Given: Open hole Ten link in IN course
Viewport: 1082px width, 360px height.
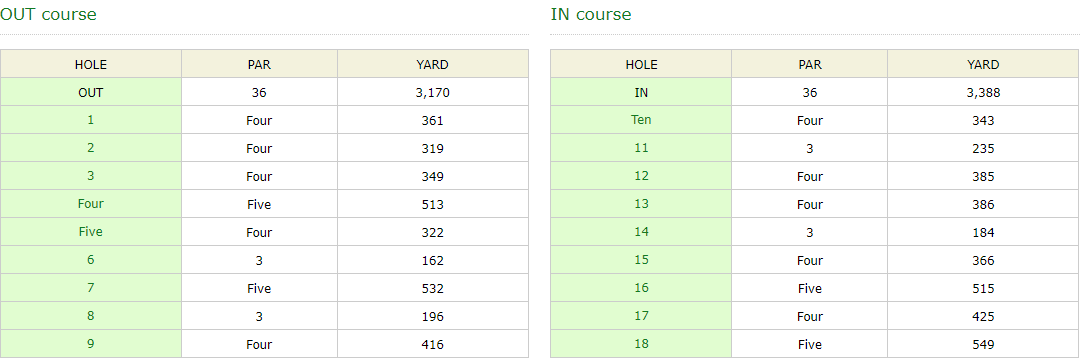Looking at the screenshot, I should point(641,120).
